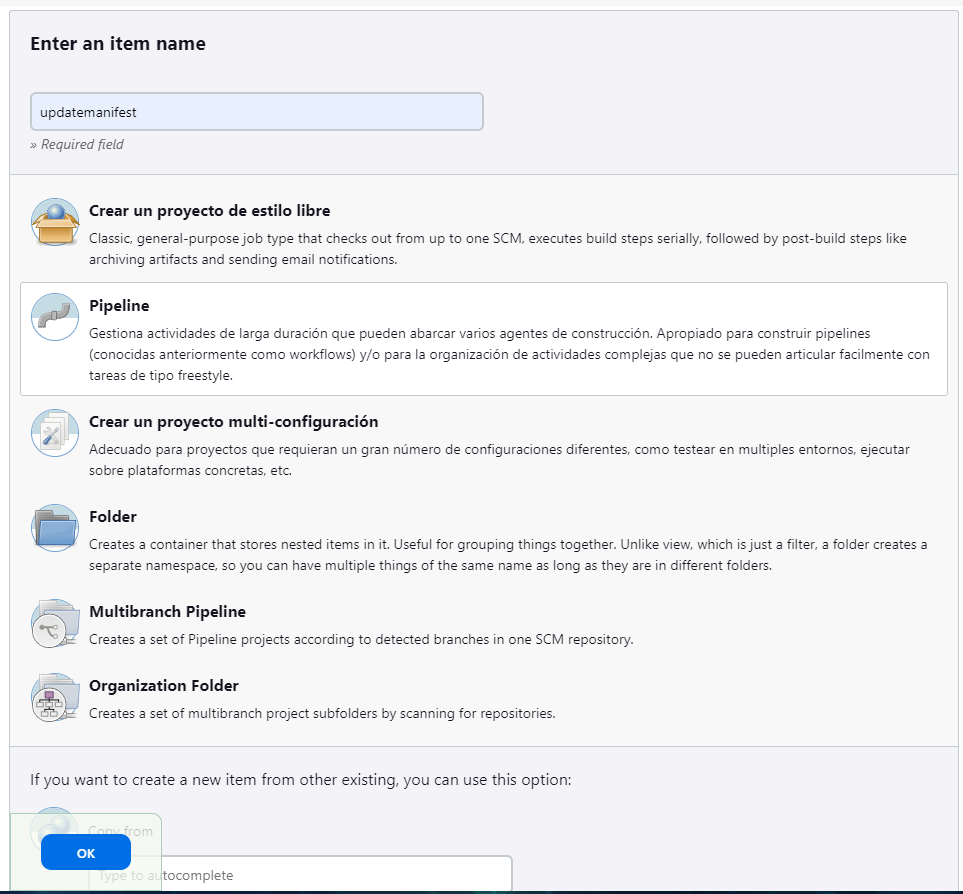
Task: Choose Crear un proyecto de estilo libre
Action: pos(209,211)
